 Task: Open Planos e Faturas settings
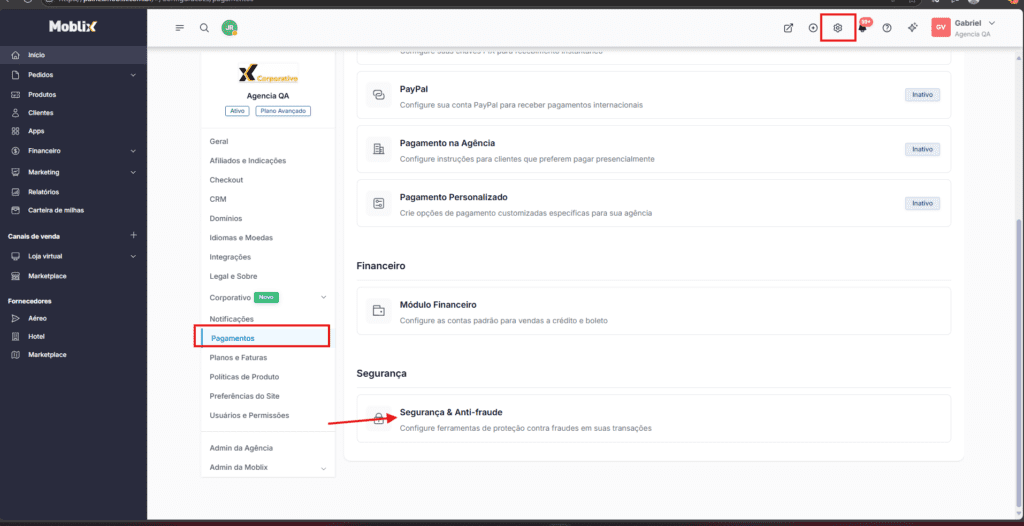[x=238, y=357]
